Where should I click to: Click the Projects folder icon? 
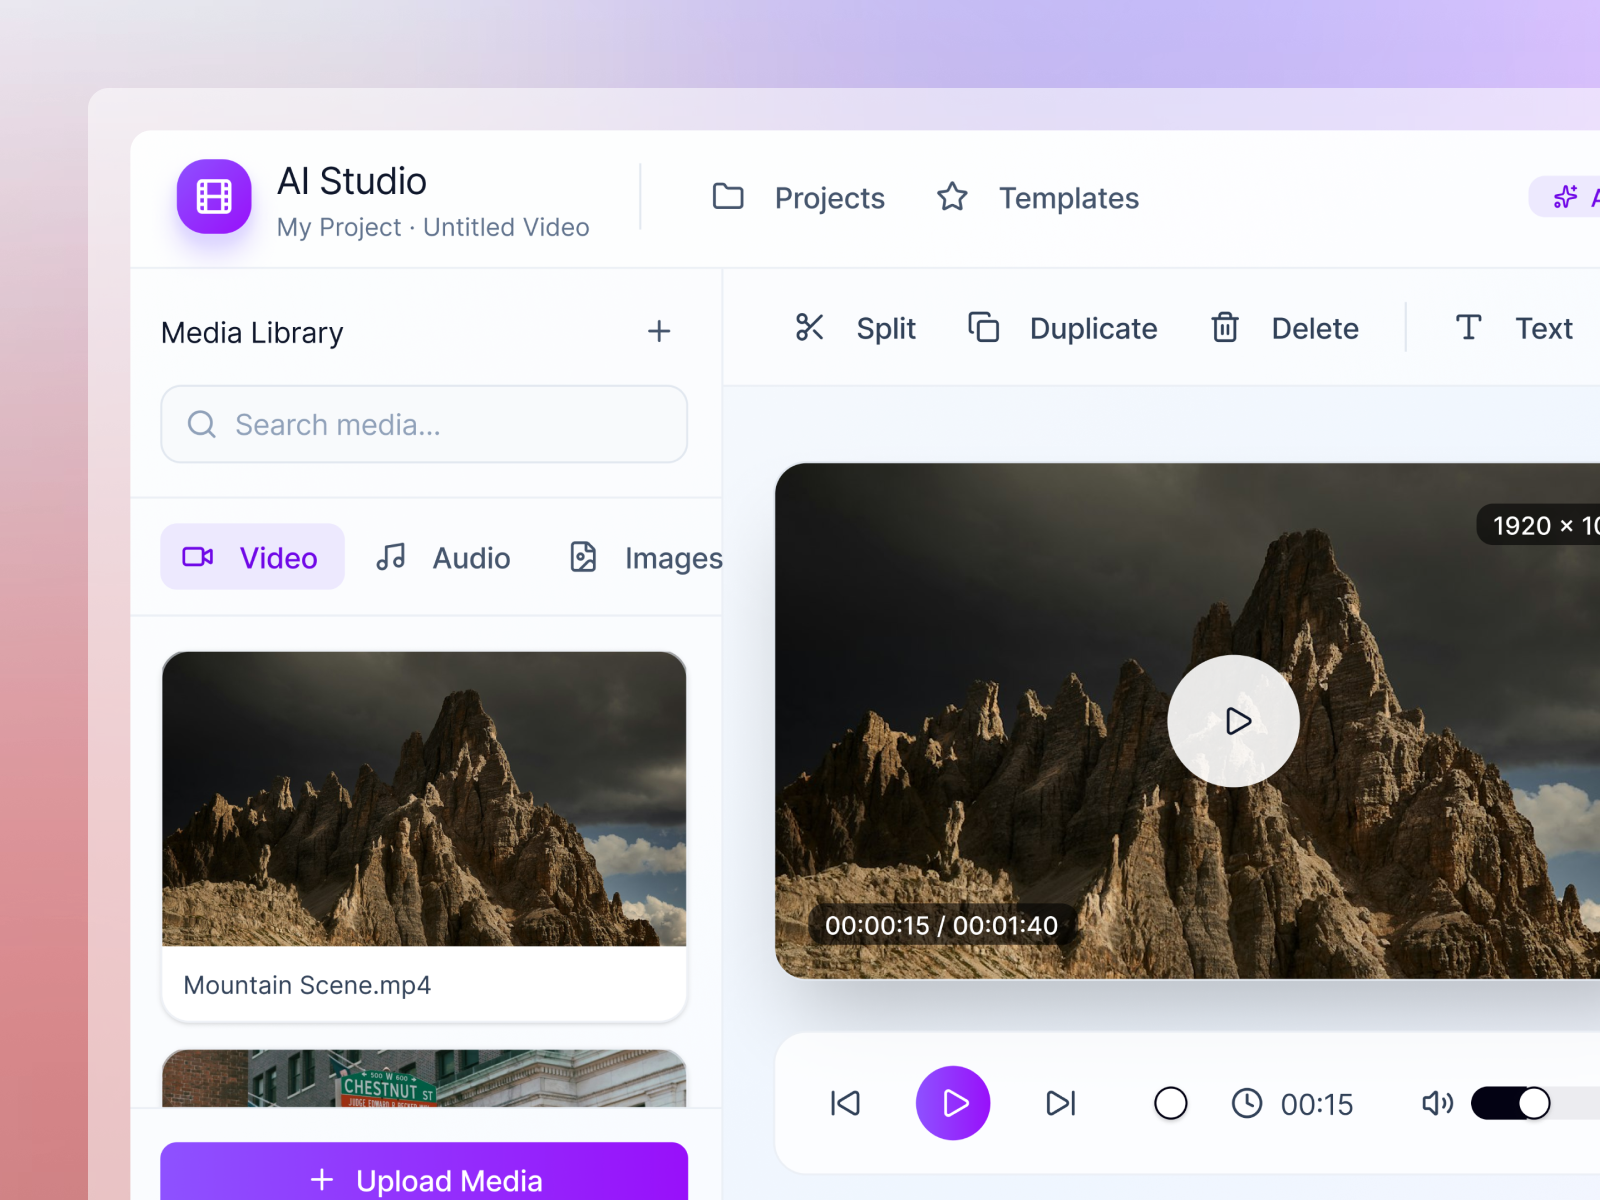click(728, 197)
